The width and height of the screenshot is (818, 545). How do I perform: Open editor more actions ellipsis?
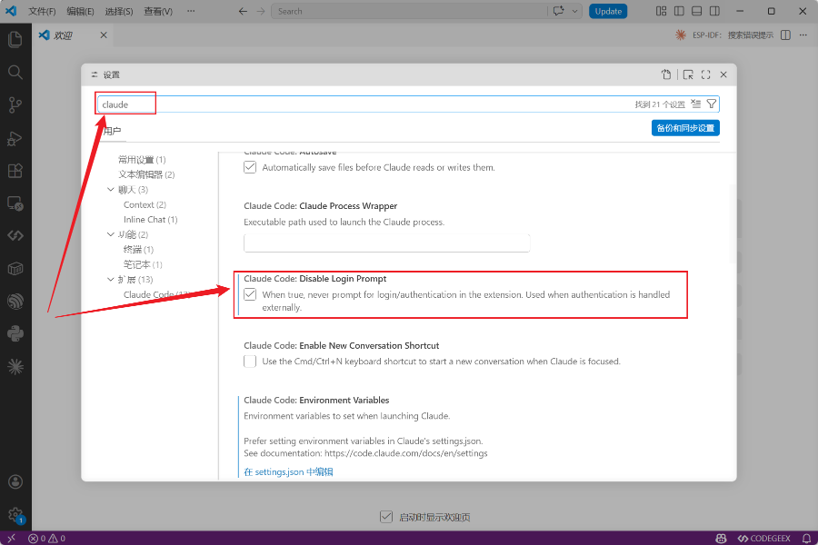click(x=803, y=35)
